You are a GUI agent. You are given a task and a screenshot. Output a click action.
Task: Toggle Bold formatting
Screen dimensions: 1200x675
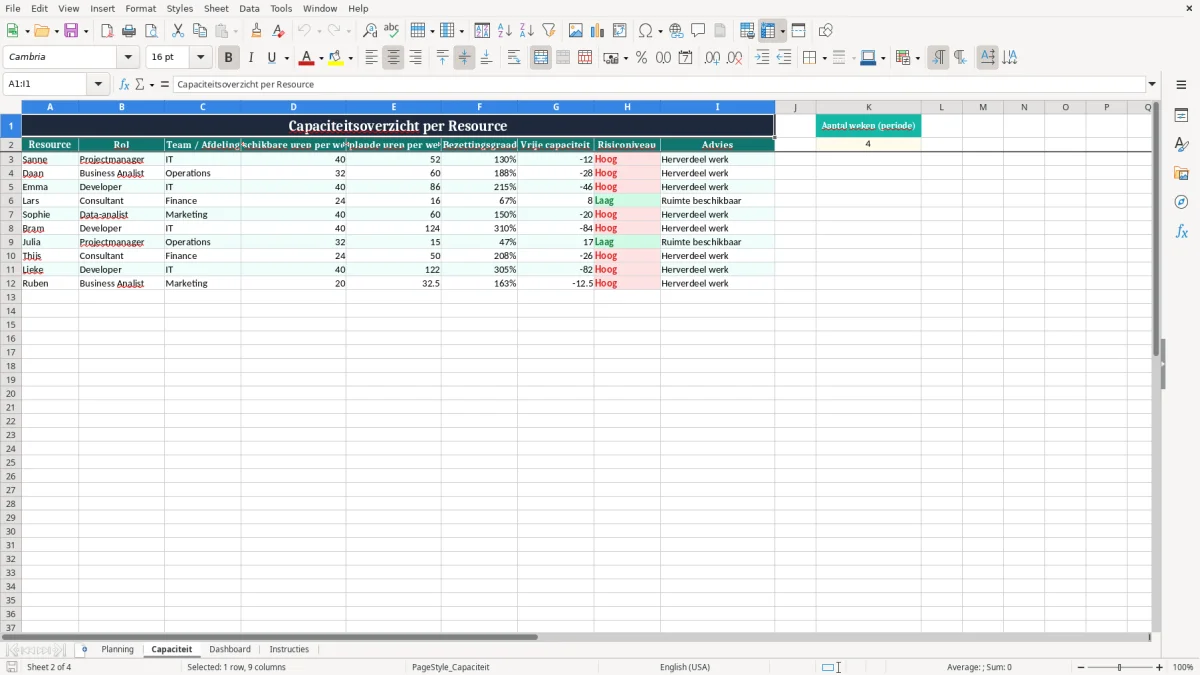click(x=229, y=58)
